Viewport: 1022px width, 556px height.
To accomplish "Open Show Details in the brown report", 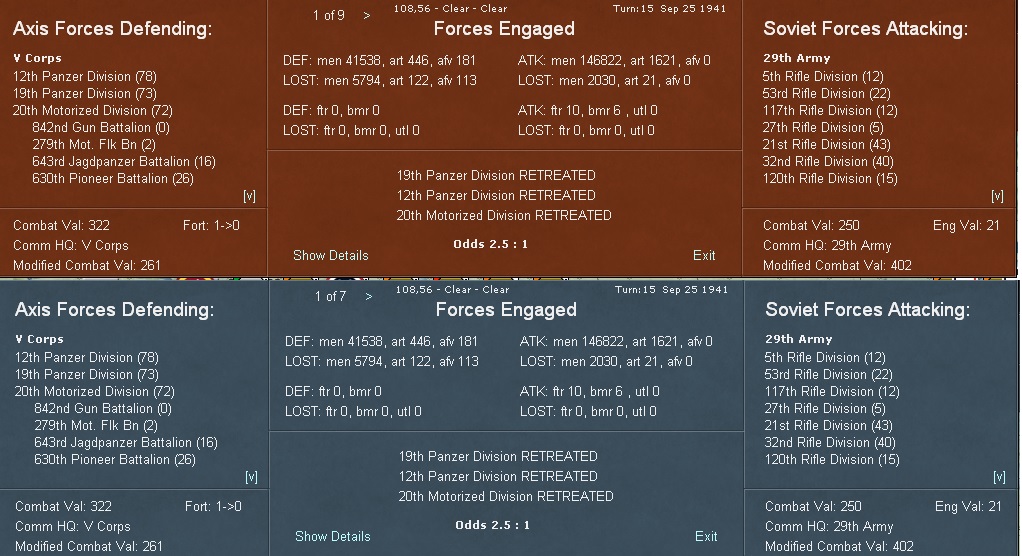I will tap(330, 255).
